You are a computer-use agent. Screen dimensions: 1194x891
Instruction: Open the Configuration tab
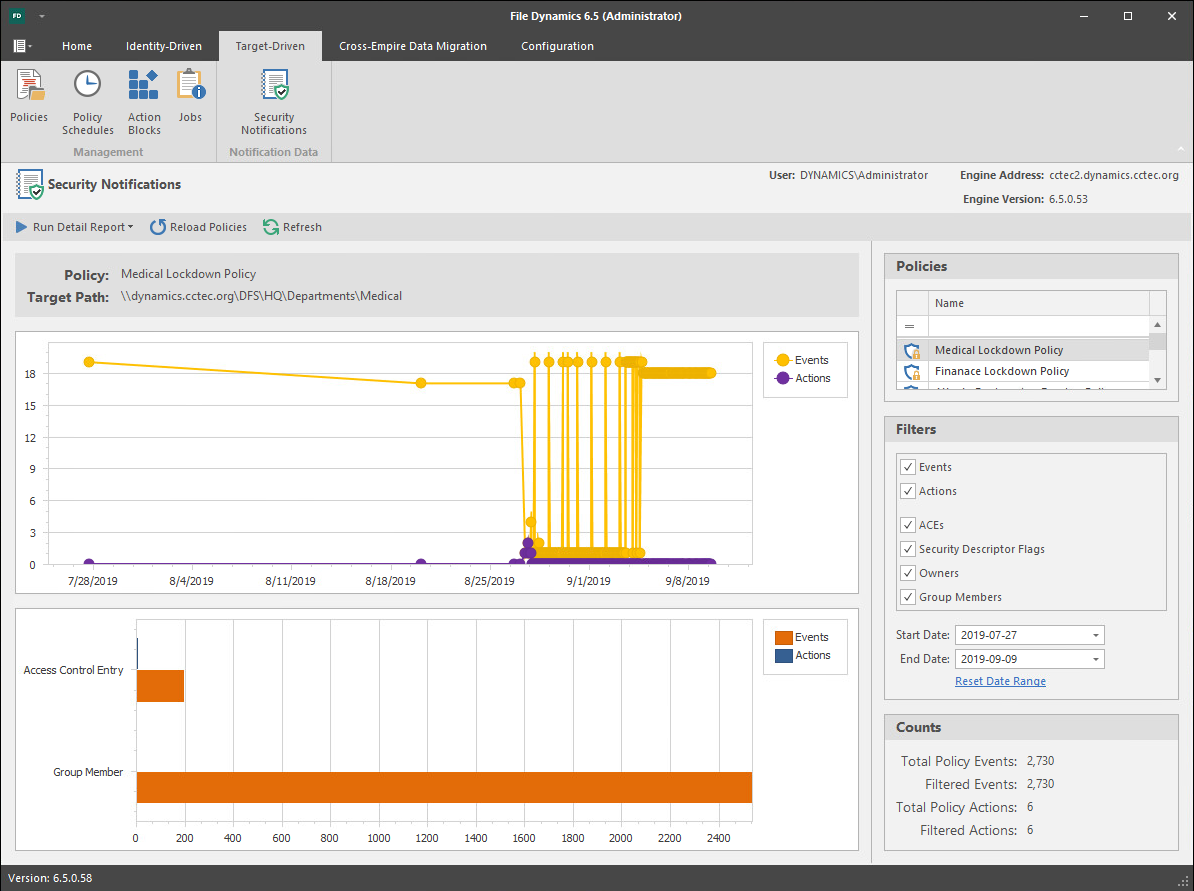coord(557,46)
